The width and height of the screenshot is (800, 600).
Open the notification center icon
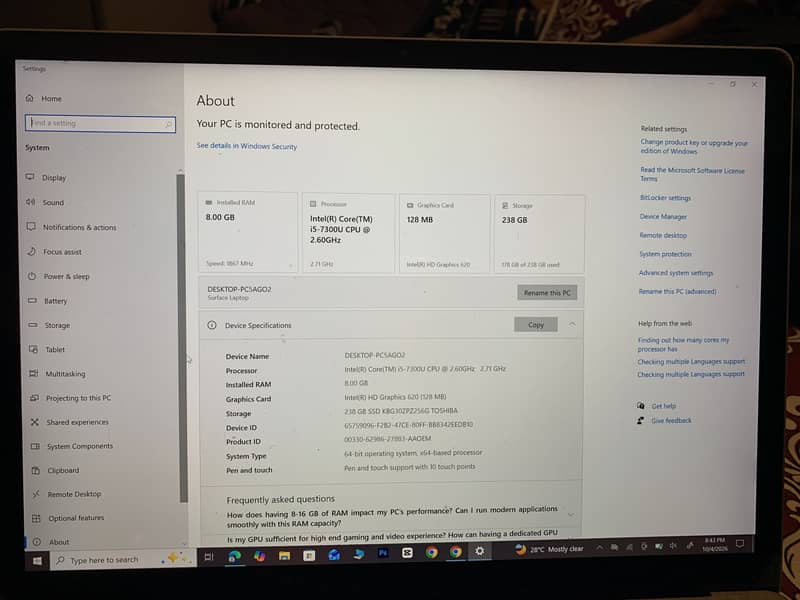pos(740,544)
